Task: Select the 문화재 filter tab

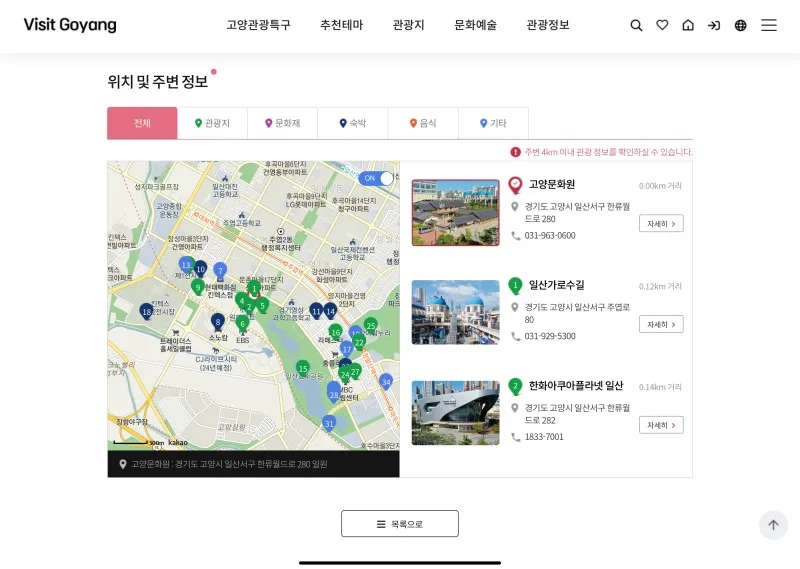Action: [283, 123]
